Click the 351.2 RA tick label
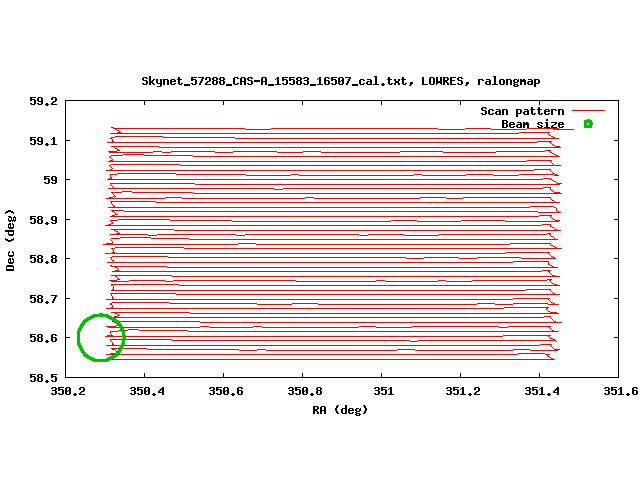The width and height of the screenshot is (640, 480). pyautogui.click(x=463, y=391)
